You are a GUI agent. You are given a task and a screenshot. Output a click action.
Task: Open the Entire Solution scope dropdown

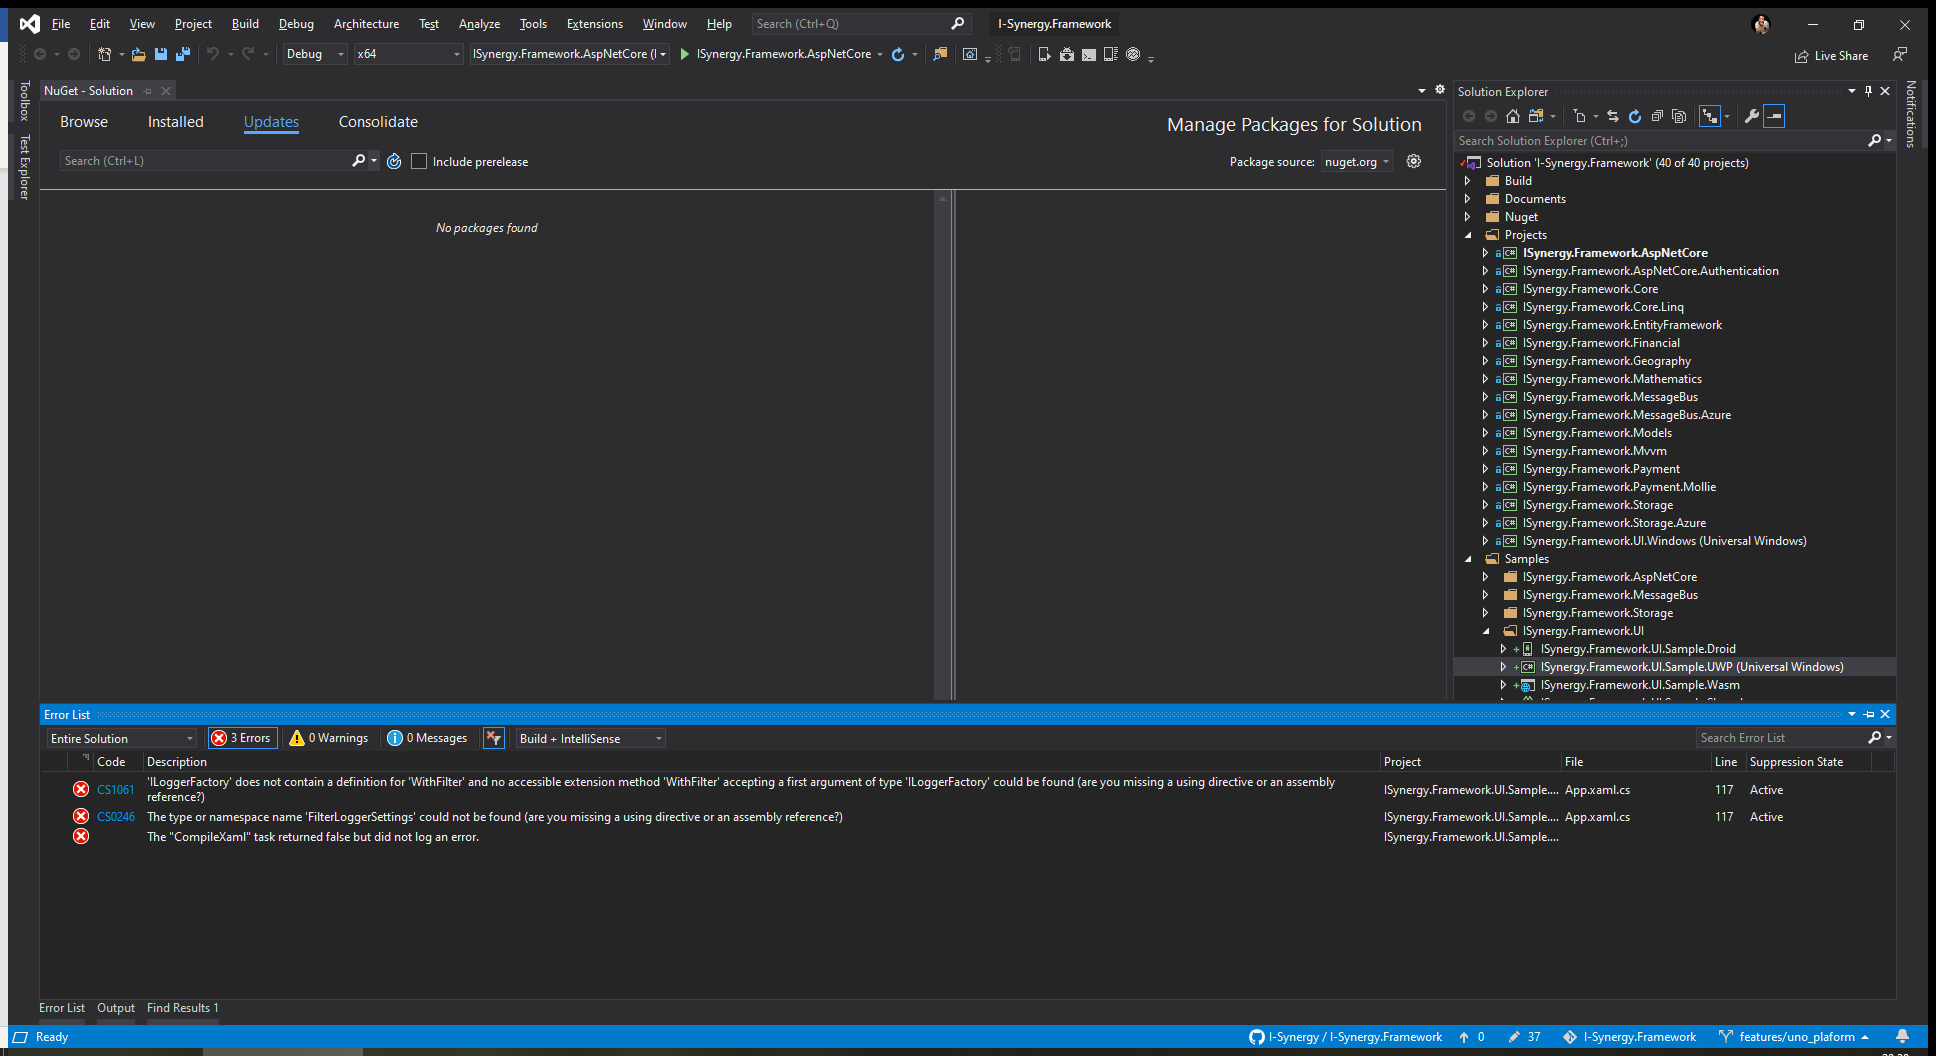[x=122, y=738]
